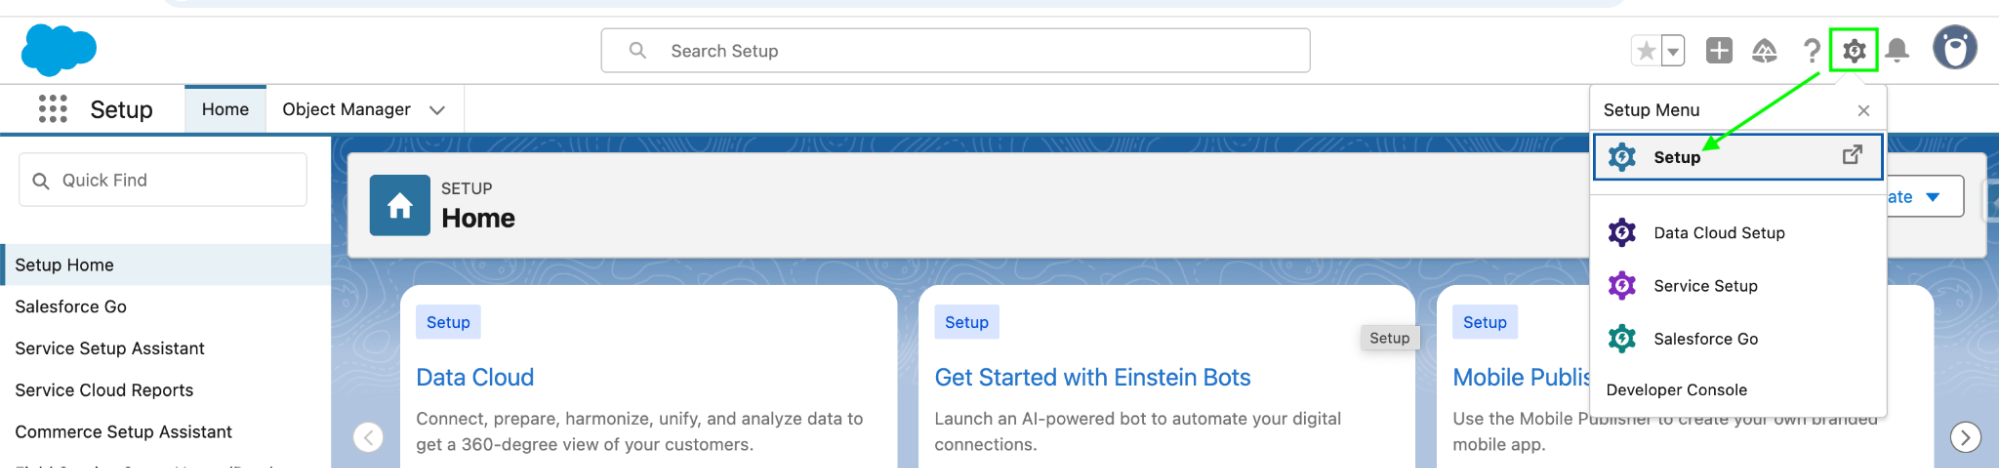Image resolution: width=1999 pixels, height=468 pixels.
Task: Click the Favorites star icon
Action: point(1645,51)
